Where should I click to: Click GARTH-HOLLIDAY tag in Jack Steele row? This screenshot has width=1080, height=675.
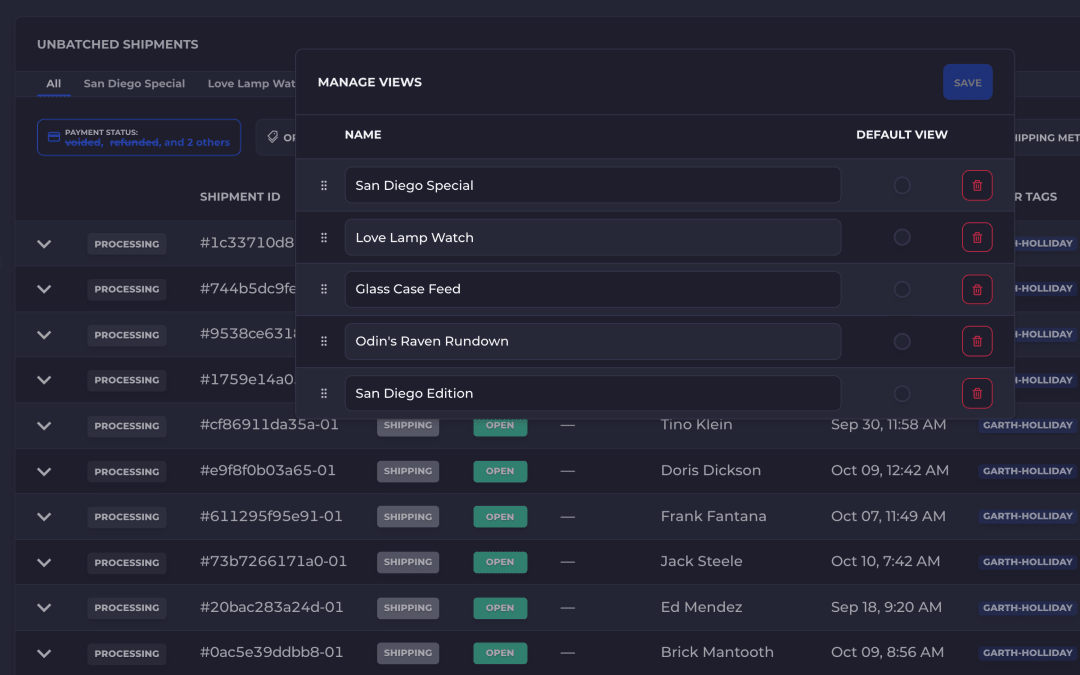(x=1028, y=562)
